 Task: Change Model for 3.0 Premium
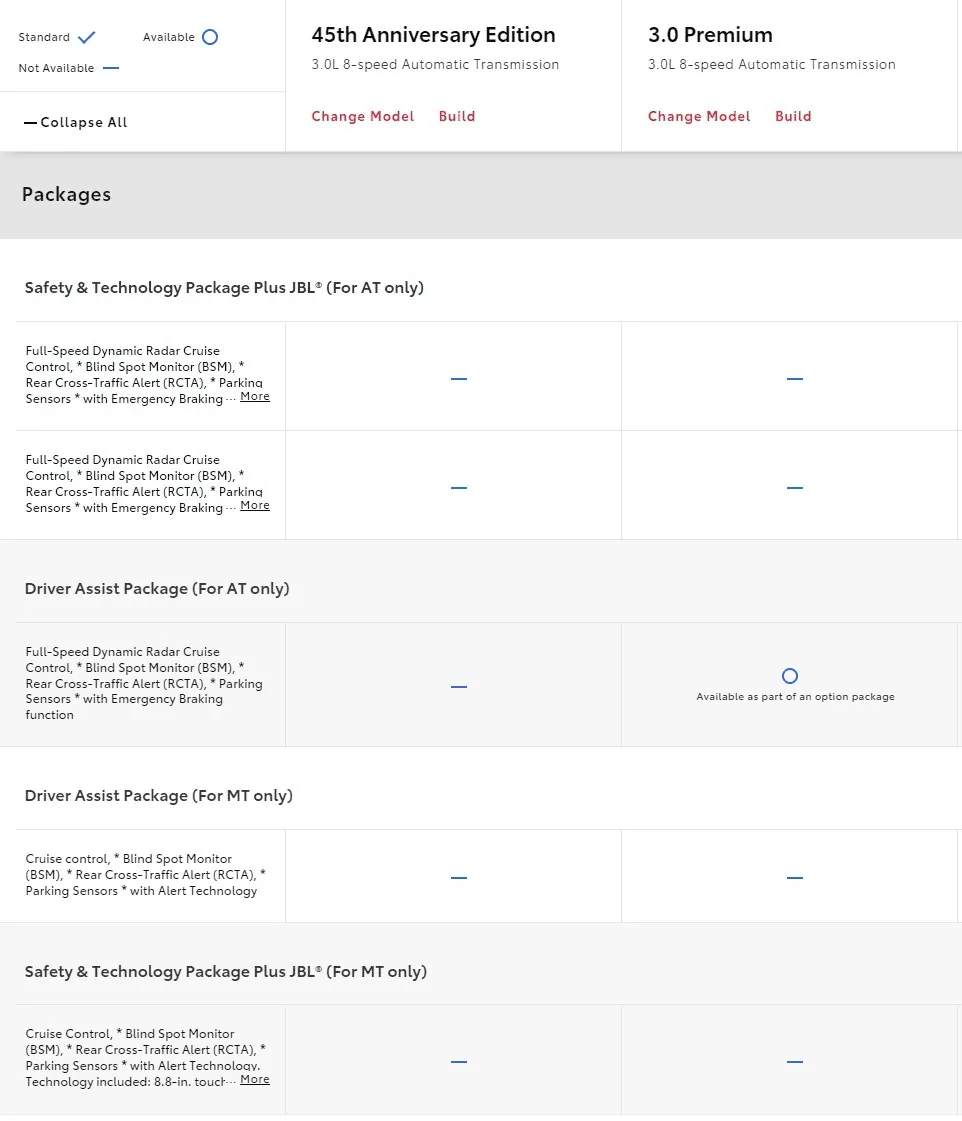tap(699, 116)
